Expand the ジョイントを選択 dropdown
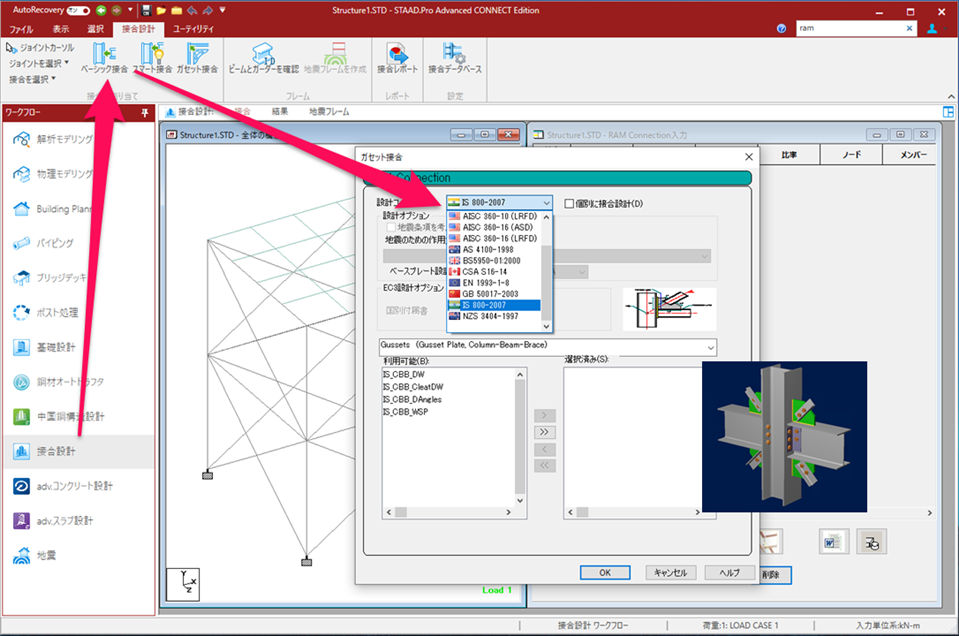This screenshot has width=959, height=636. (x=39, y=63)
